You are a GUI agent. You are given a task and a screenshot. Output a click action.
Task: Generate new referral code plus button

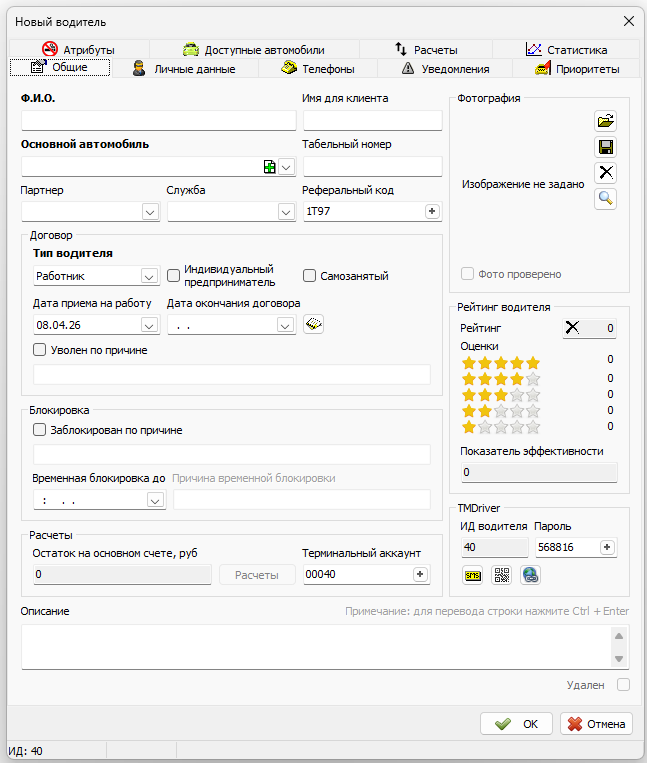(432, 211)
